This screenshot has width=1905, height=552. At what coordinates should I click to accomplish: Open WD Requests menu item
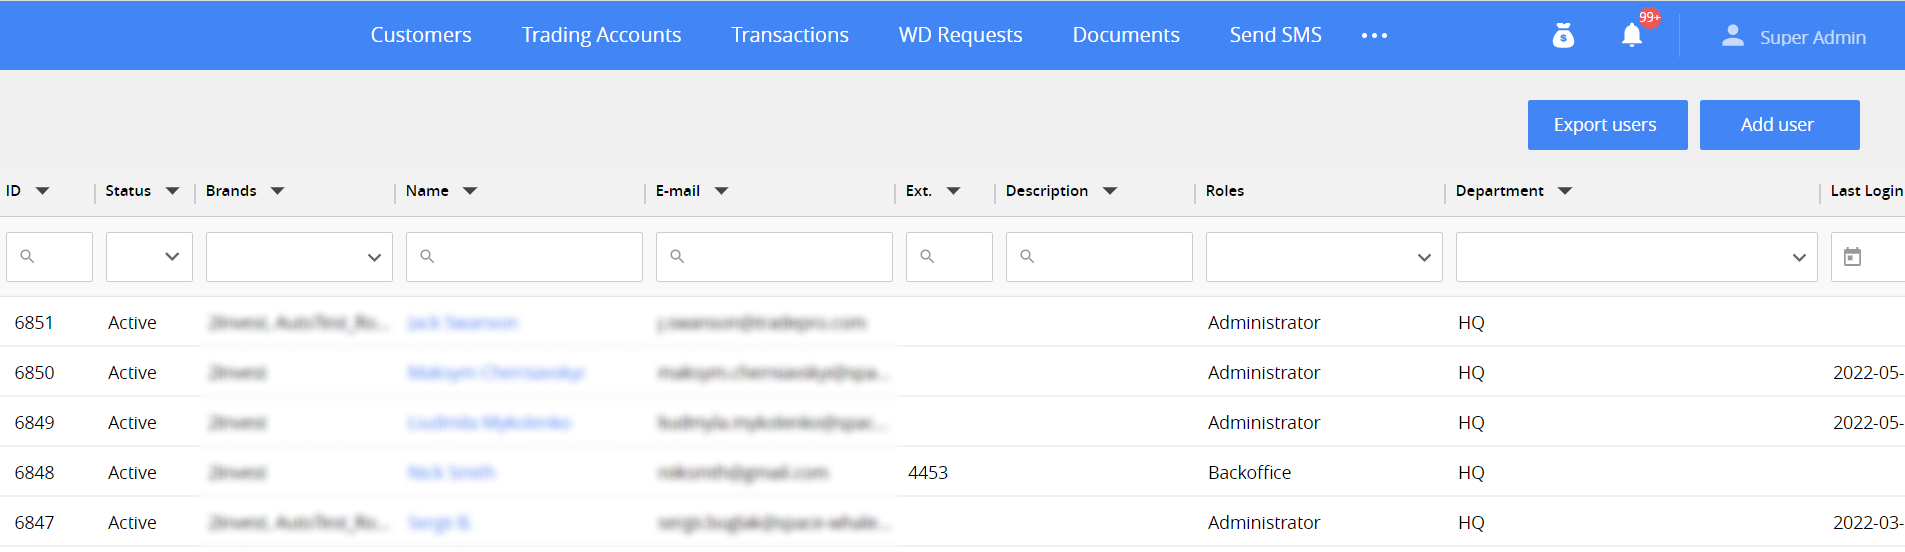960,35
